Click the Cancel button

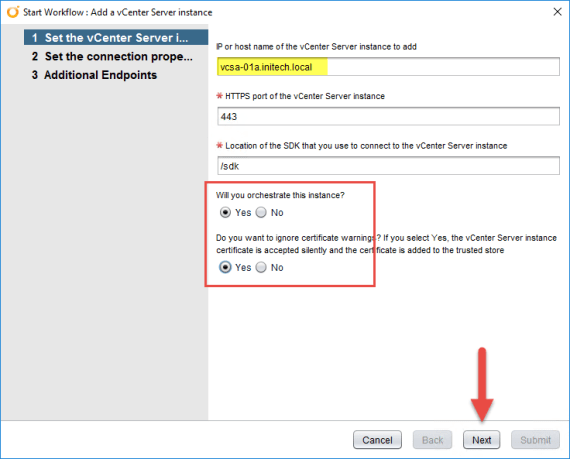[x=377, y=440]
